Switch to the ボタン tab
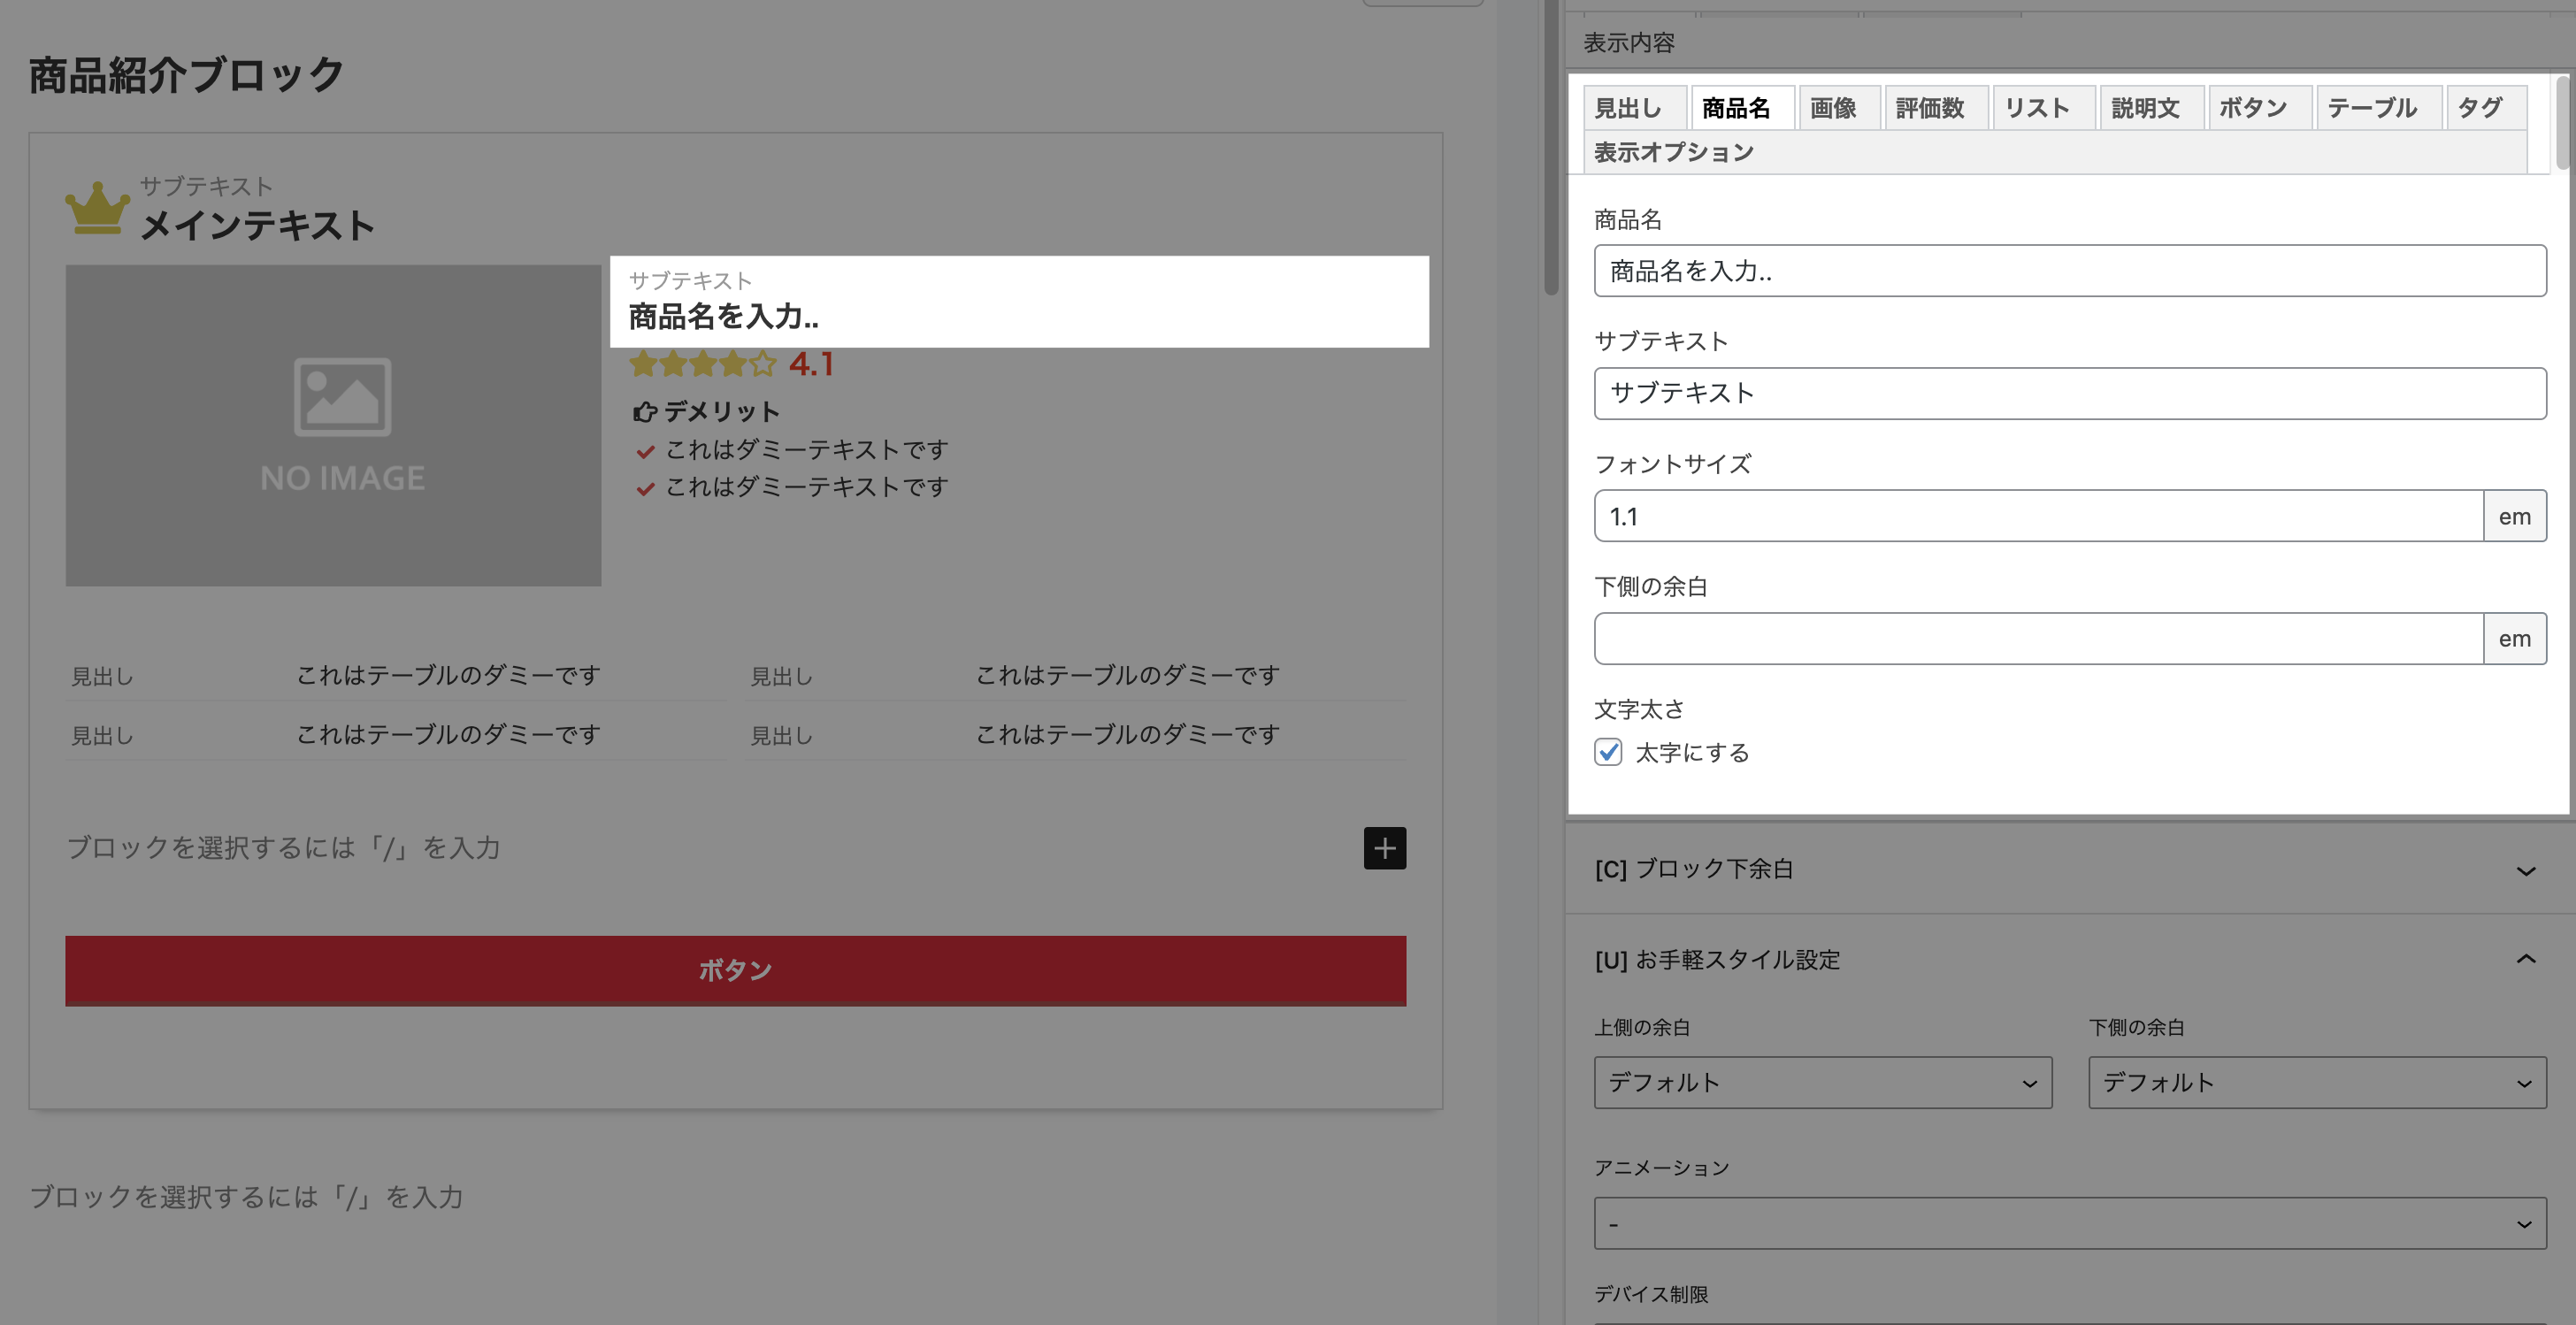The image size is (2576, 1325). pos(2260,108)
